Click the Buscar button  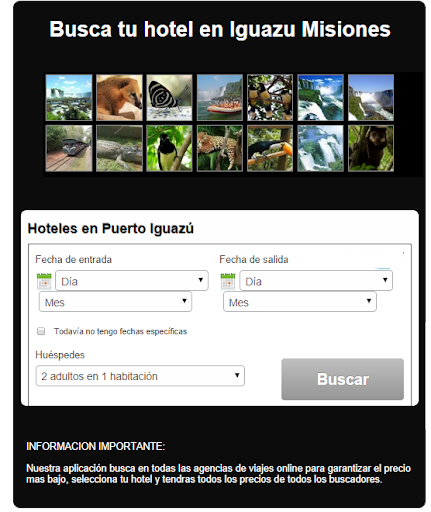click(x=343, y=379)
